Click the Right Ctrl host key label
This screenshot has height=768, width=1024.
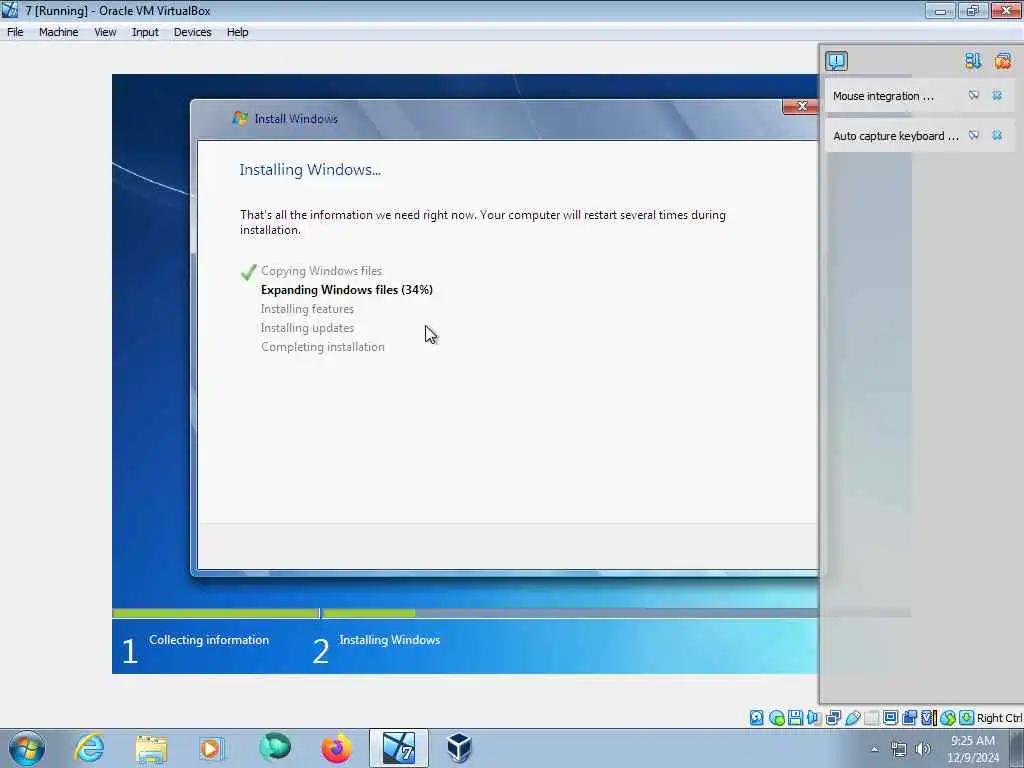[999, 718]
